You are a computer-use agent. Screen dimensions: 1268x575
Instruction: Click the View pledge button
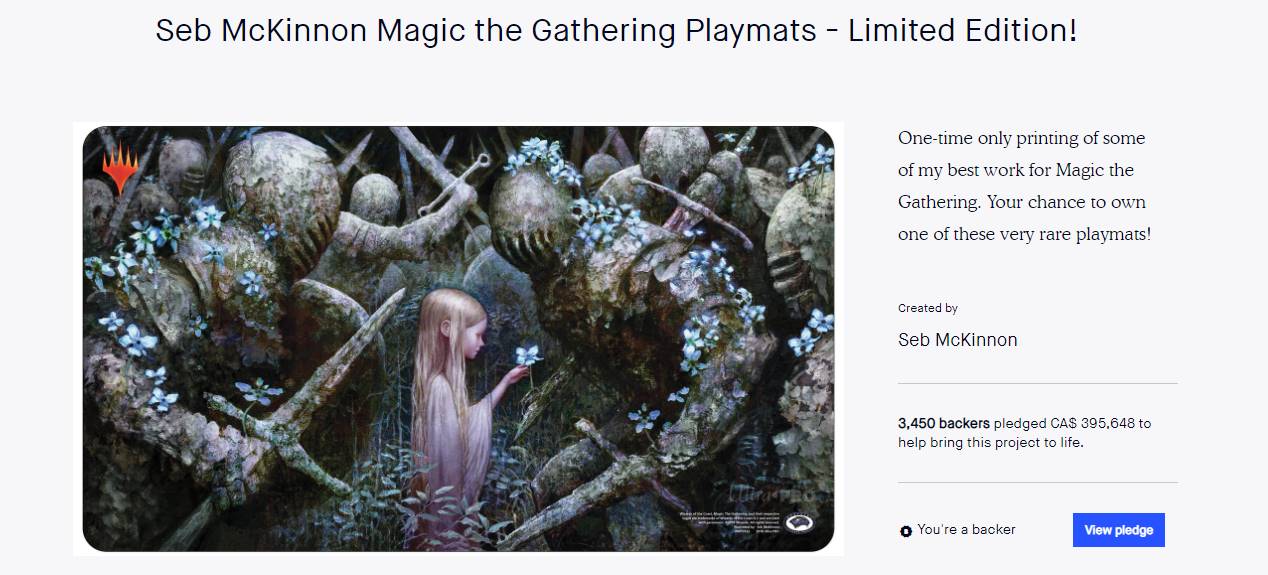[x=1118, y=530]
